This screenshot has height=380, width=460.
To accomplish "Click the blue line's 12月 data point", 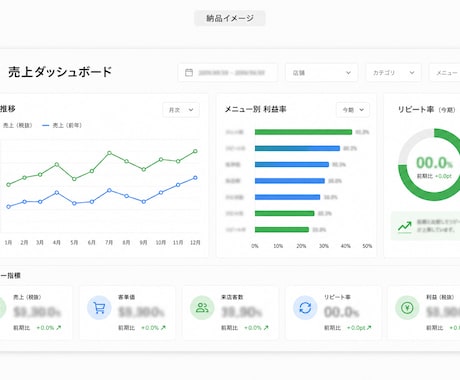I will (195, 178).
